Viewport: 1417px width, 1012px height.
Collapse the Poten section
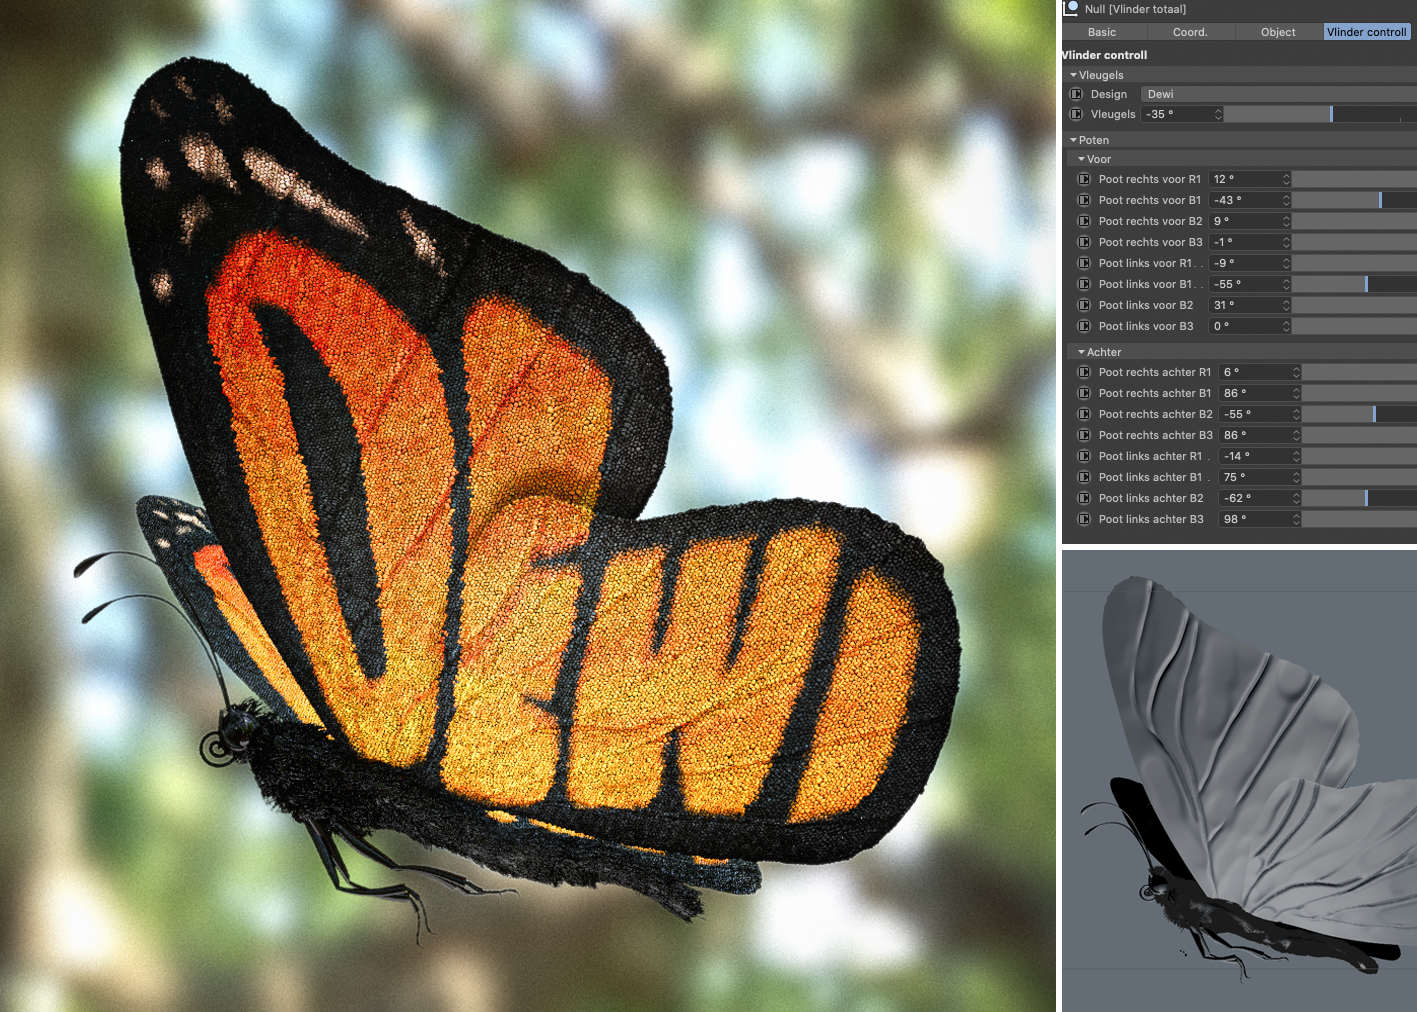1074,140
